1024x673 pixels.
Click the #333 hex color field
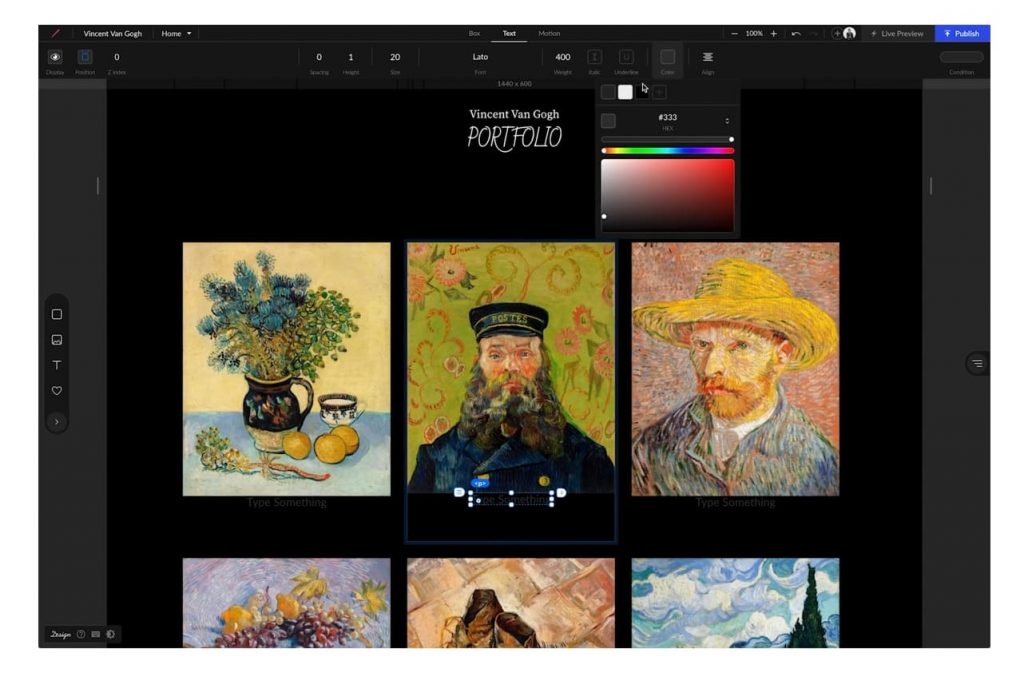[x=667, y=117]
